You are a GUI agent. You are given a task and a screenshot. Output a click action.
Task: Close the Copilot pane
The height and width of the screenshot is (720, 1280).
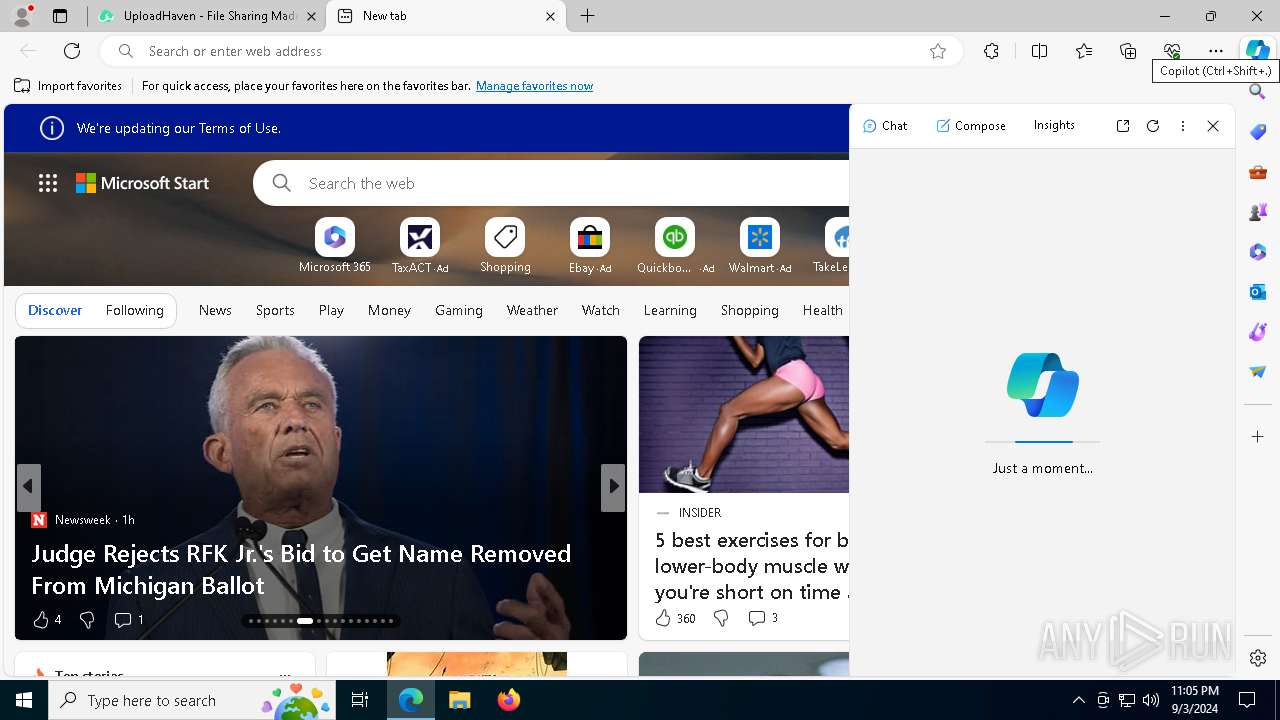(1213, 126)
